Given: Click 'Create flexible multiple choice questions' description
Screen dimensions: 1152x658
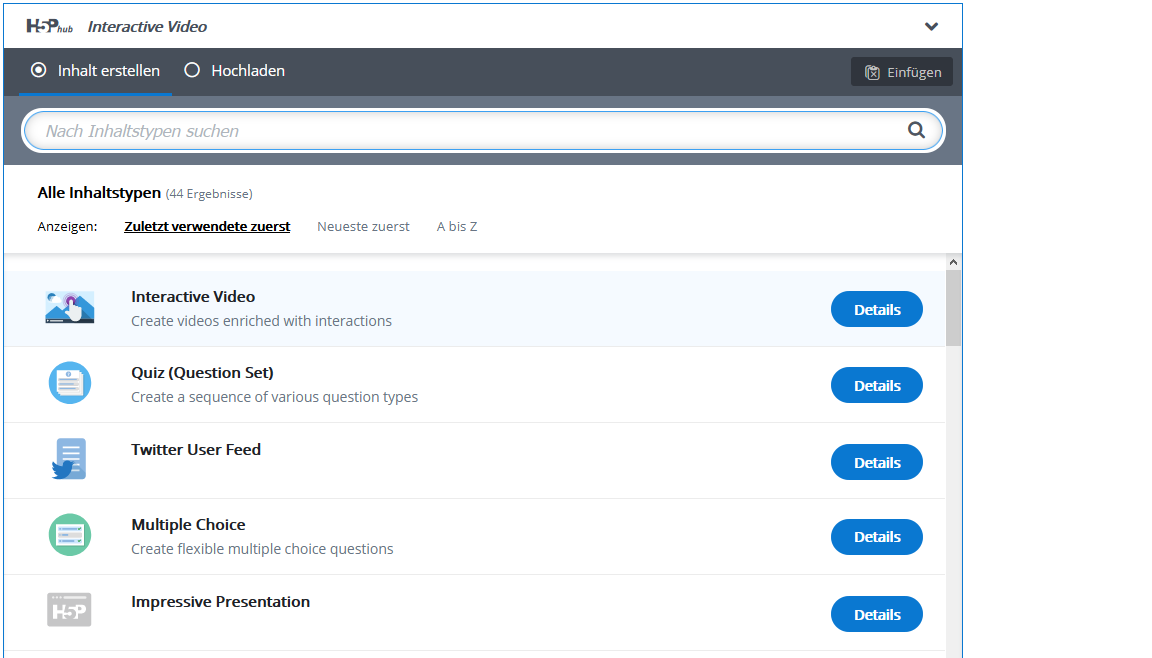Looking at the screenshot, I should pyautogui.click(x=262, y=549).
